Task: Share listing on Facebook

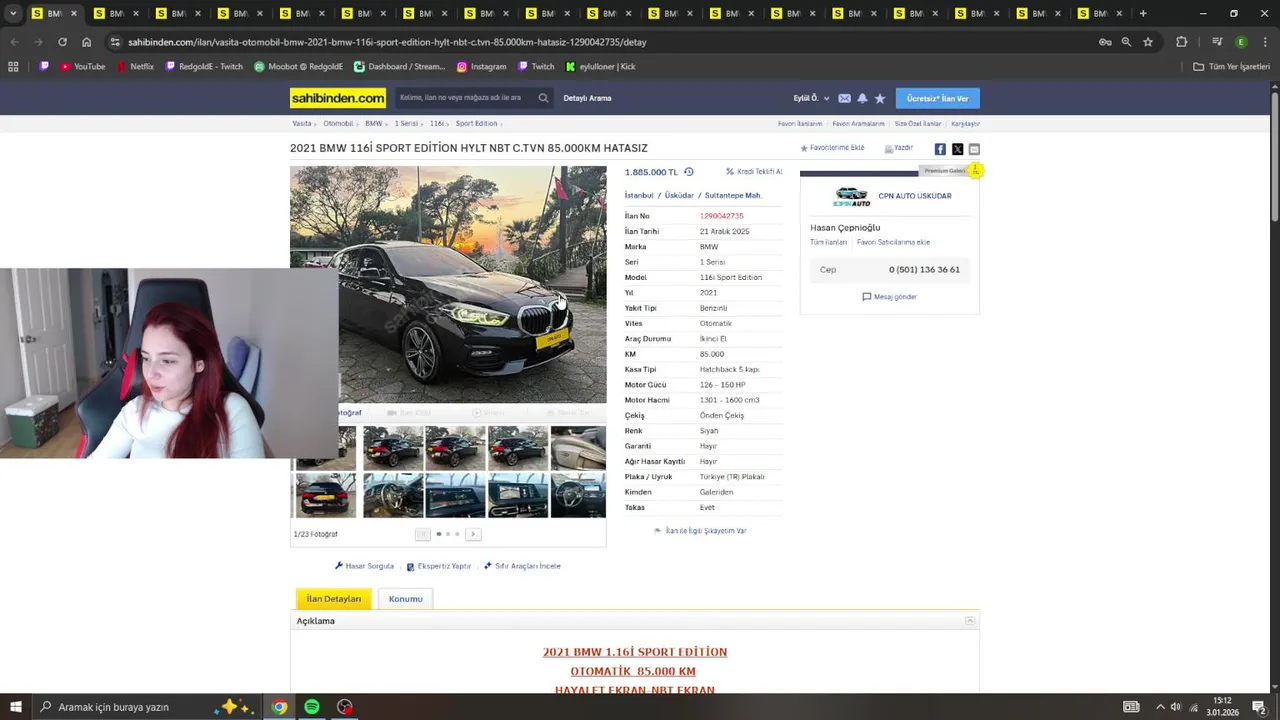Action: point(940,149)
